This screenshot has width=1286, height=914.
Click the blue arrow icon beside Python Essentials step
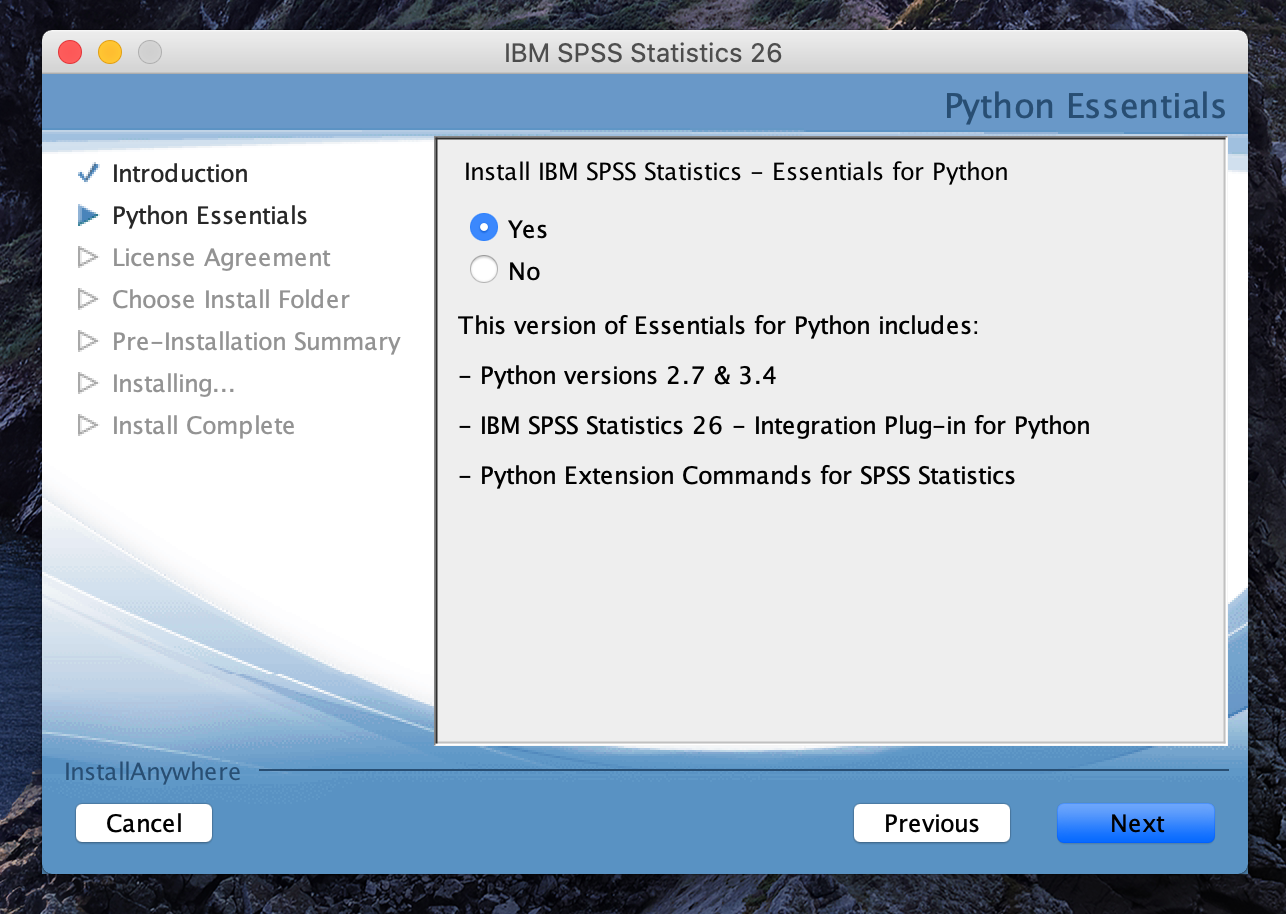88,216
